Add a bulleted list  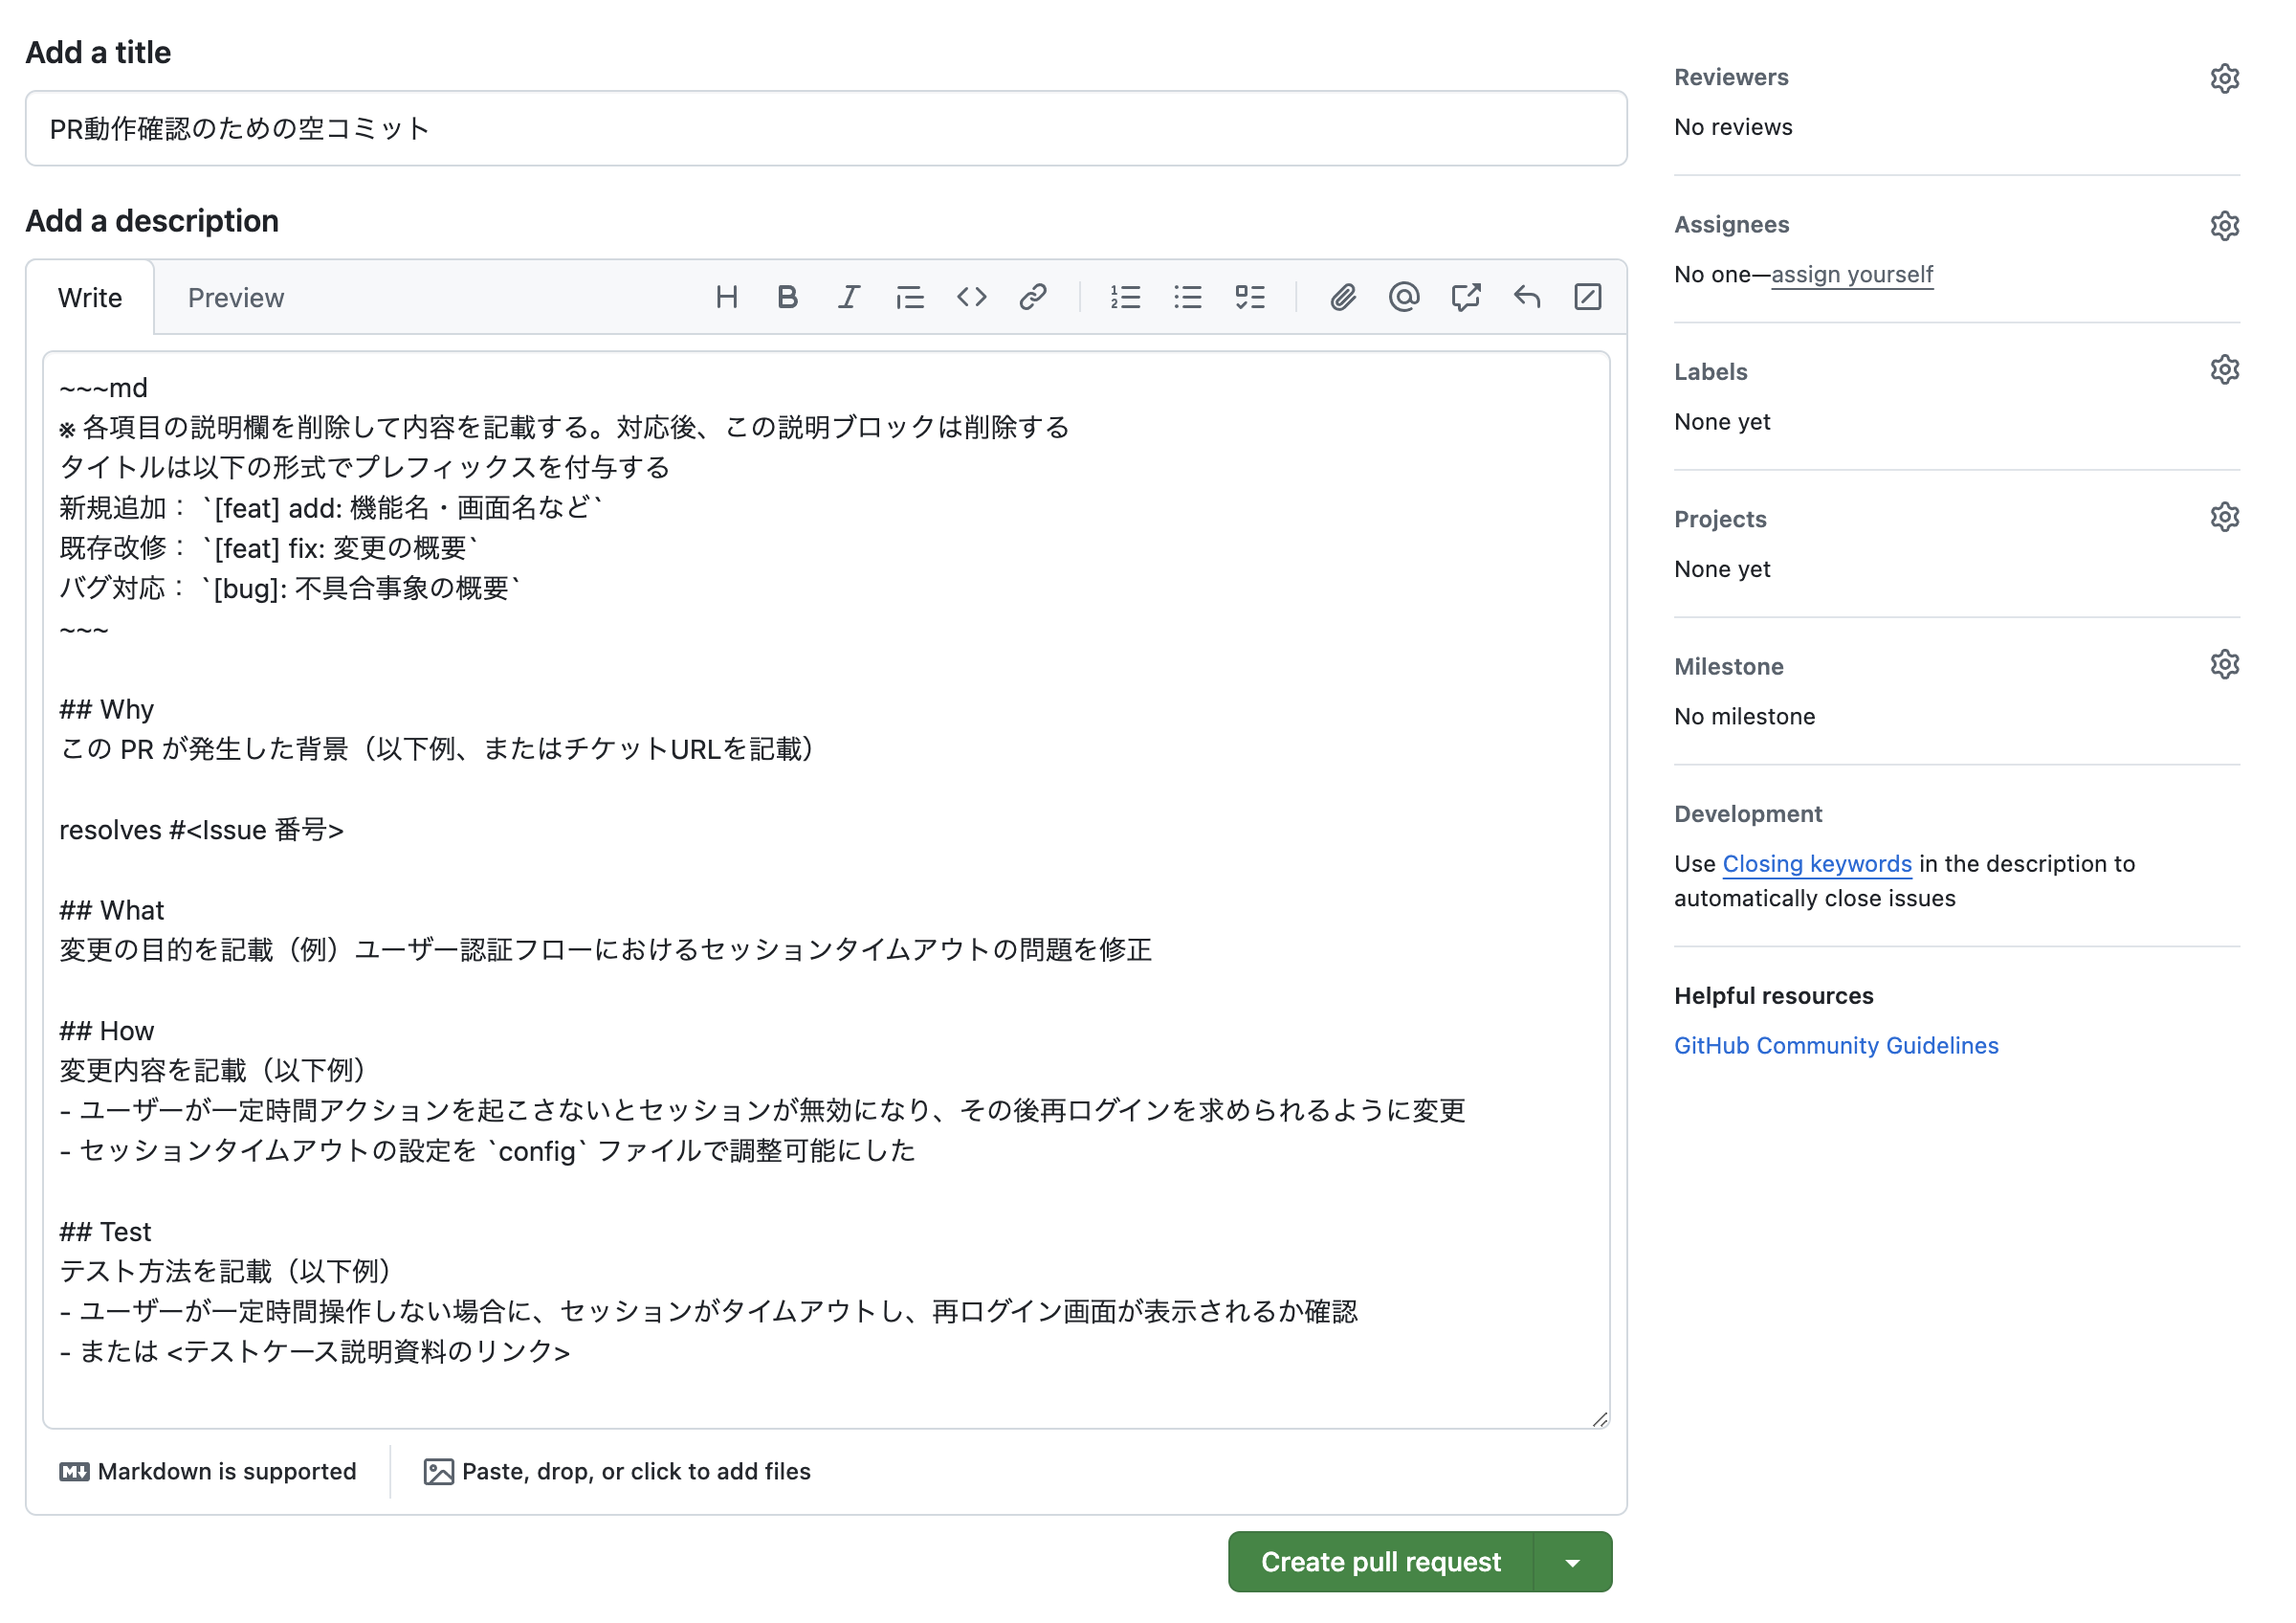pos(1188,296)
